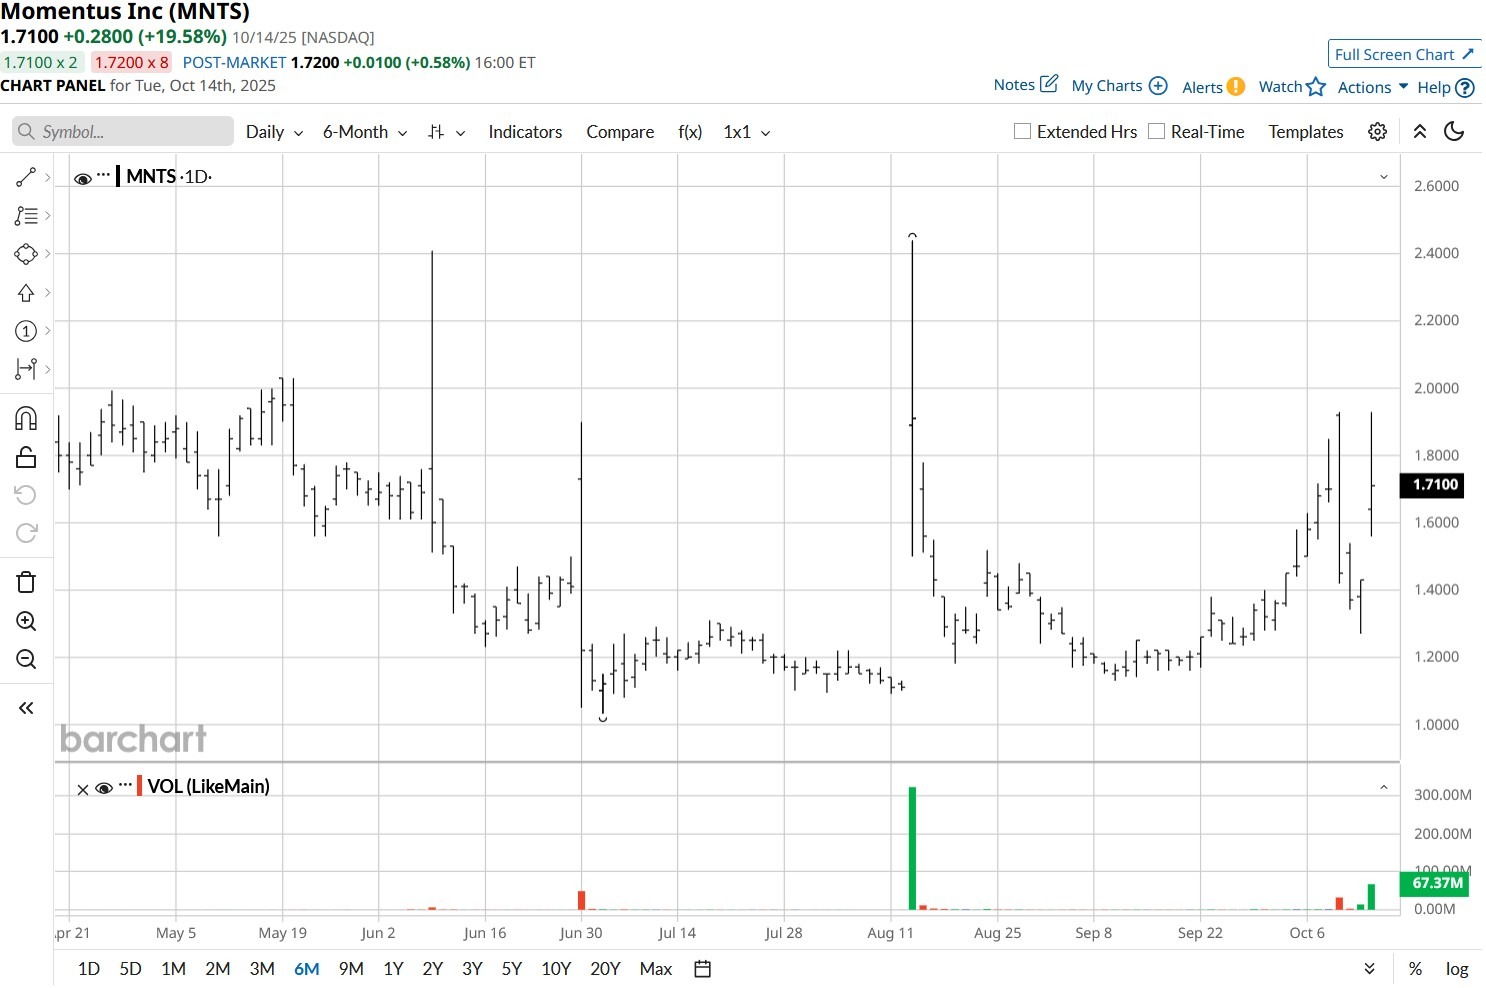Click the Notes edit icon

point(1049,84)
